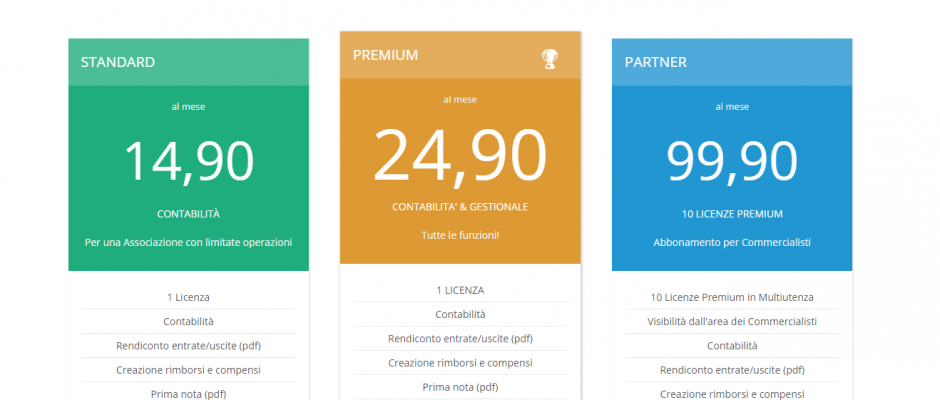Click the "1 LICENZA" row in Premium

[x=460, y=290]
